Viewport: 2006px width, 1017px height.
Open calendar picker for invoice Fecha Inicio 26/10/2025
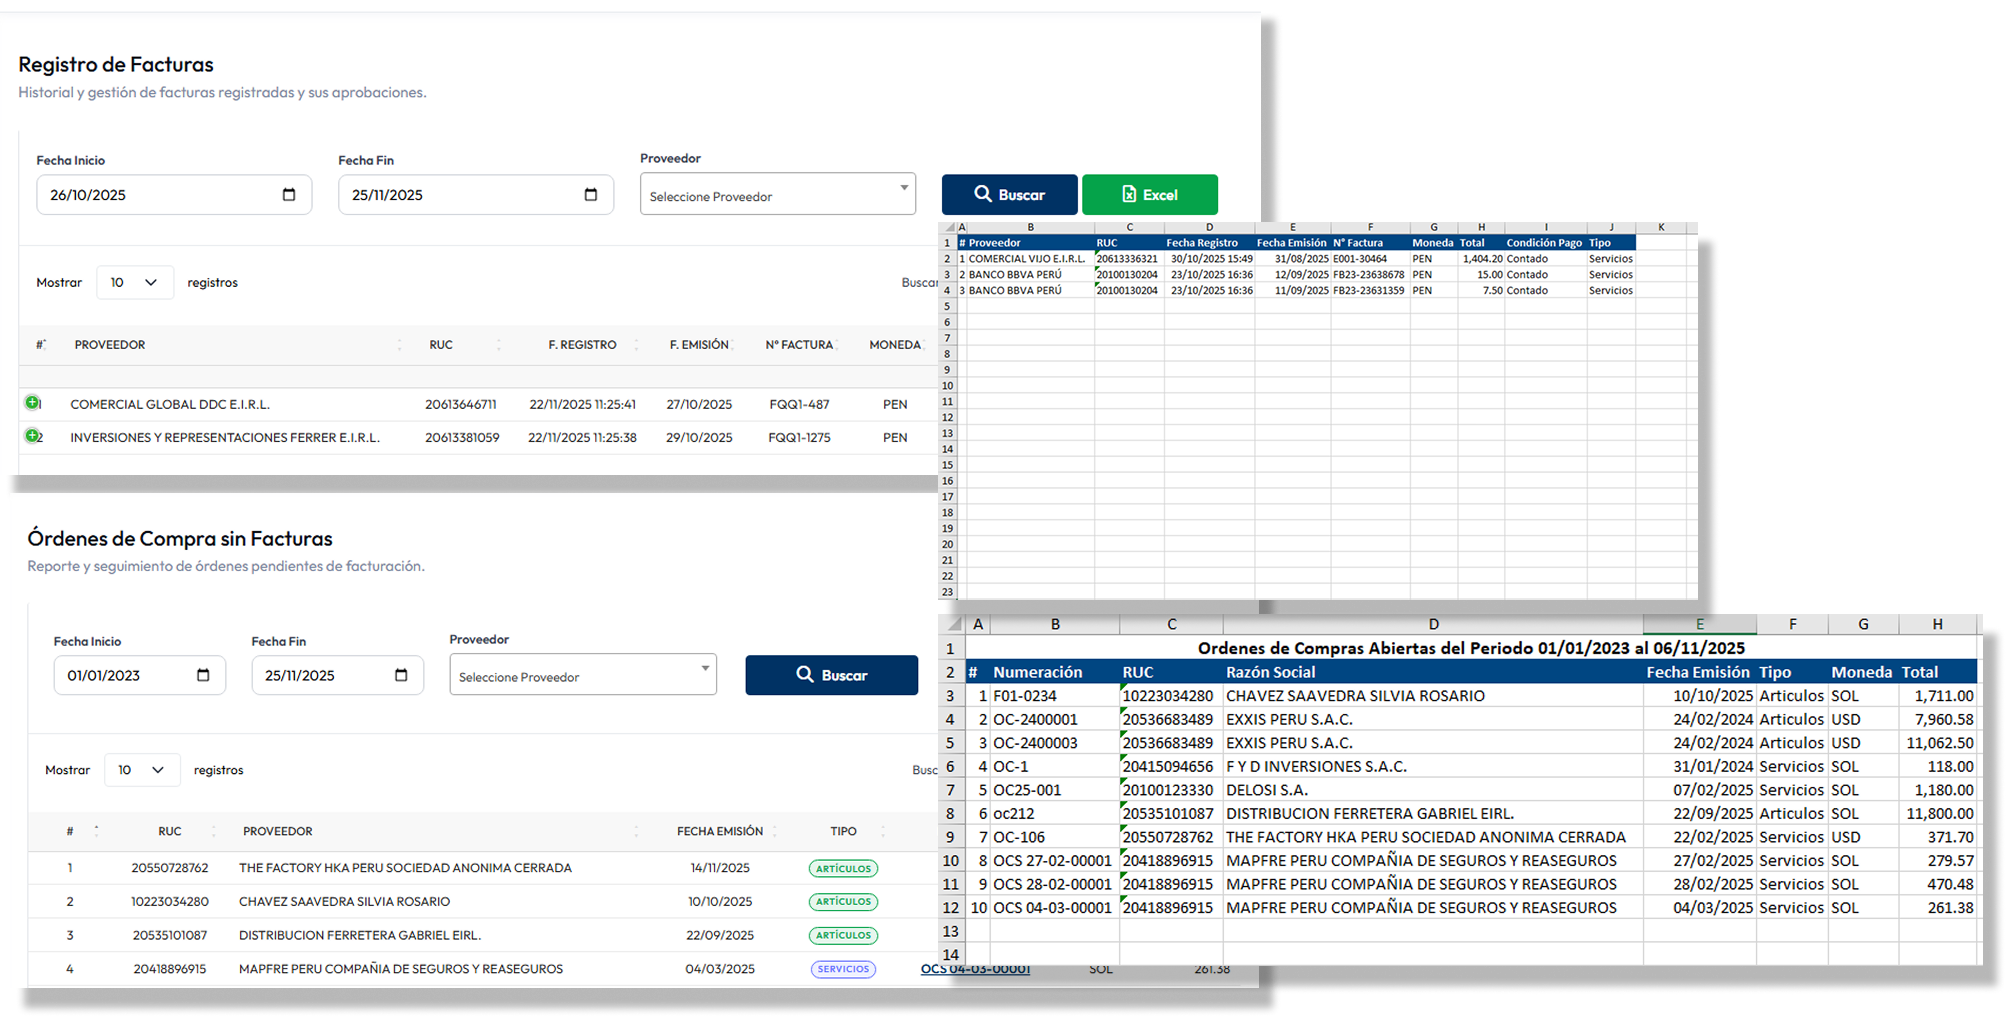pos(289,195)
